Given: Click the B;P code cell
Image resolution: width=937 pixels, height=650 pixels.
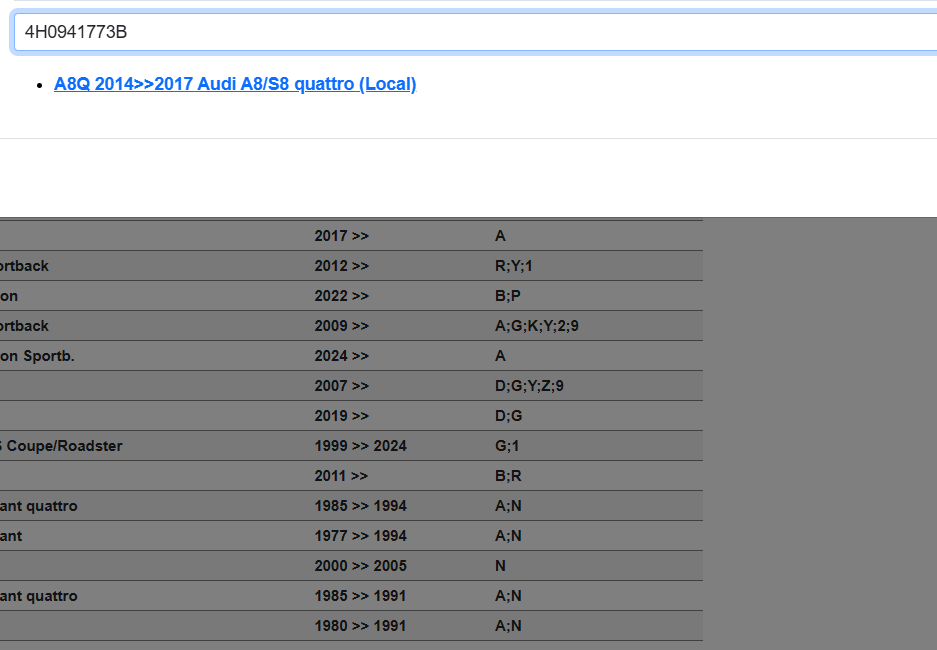Looking at the screenshot, I should point(508,296).
